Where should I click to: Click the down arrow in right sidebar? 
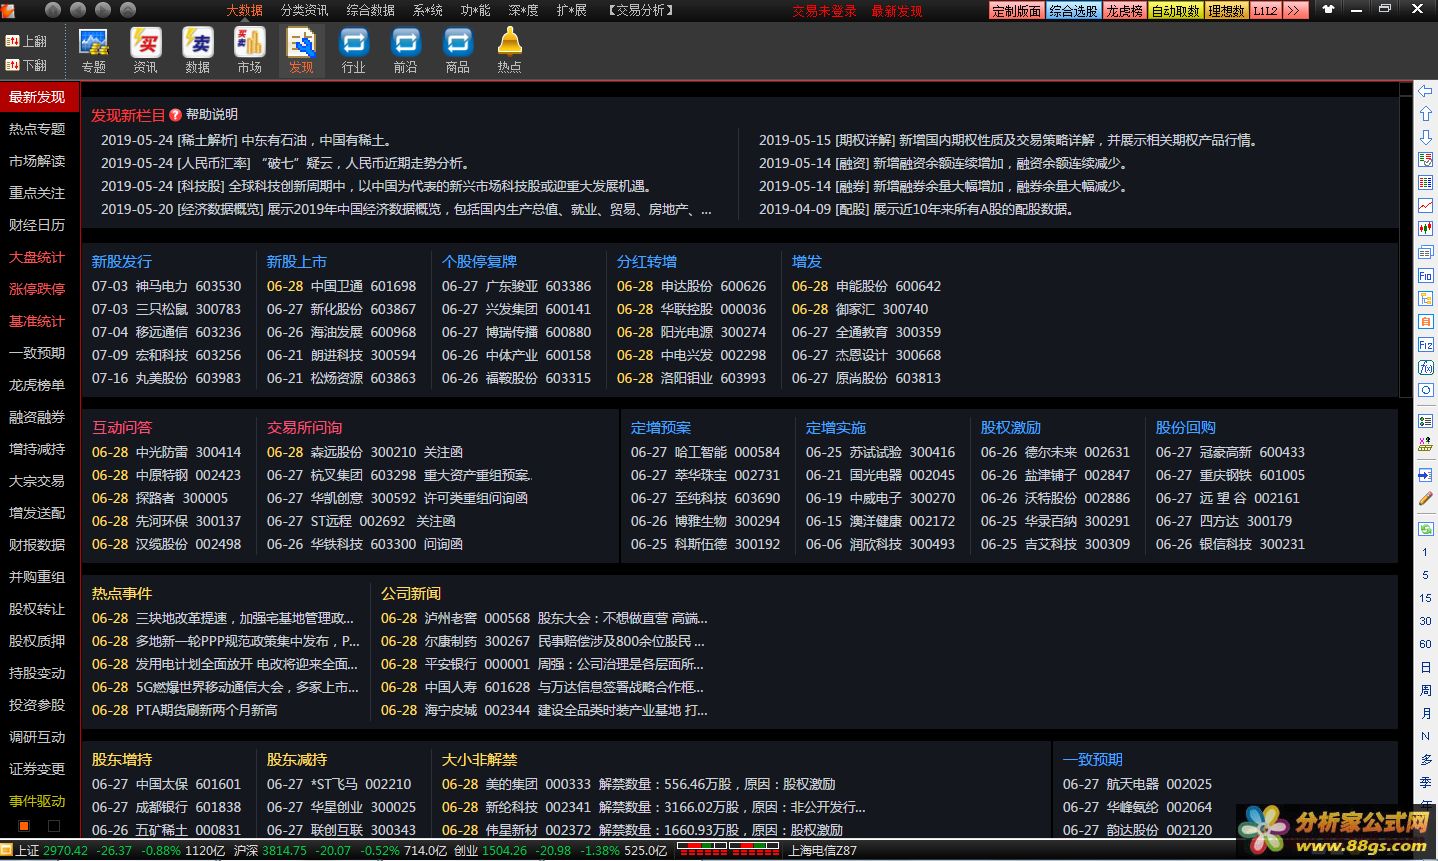pos(1426,137)
